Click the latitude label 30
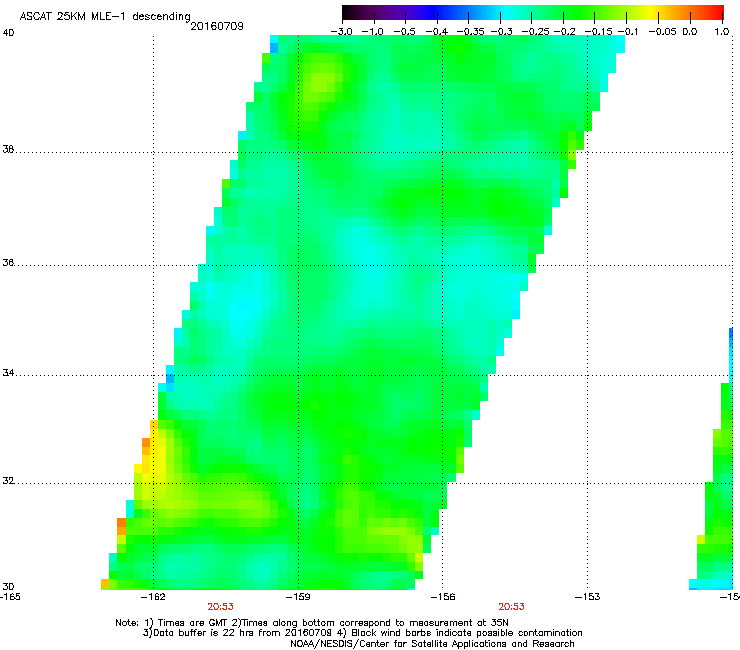Image resolution: width=740 pixels, height=650 pixels. (8, 587)
